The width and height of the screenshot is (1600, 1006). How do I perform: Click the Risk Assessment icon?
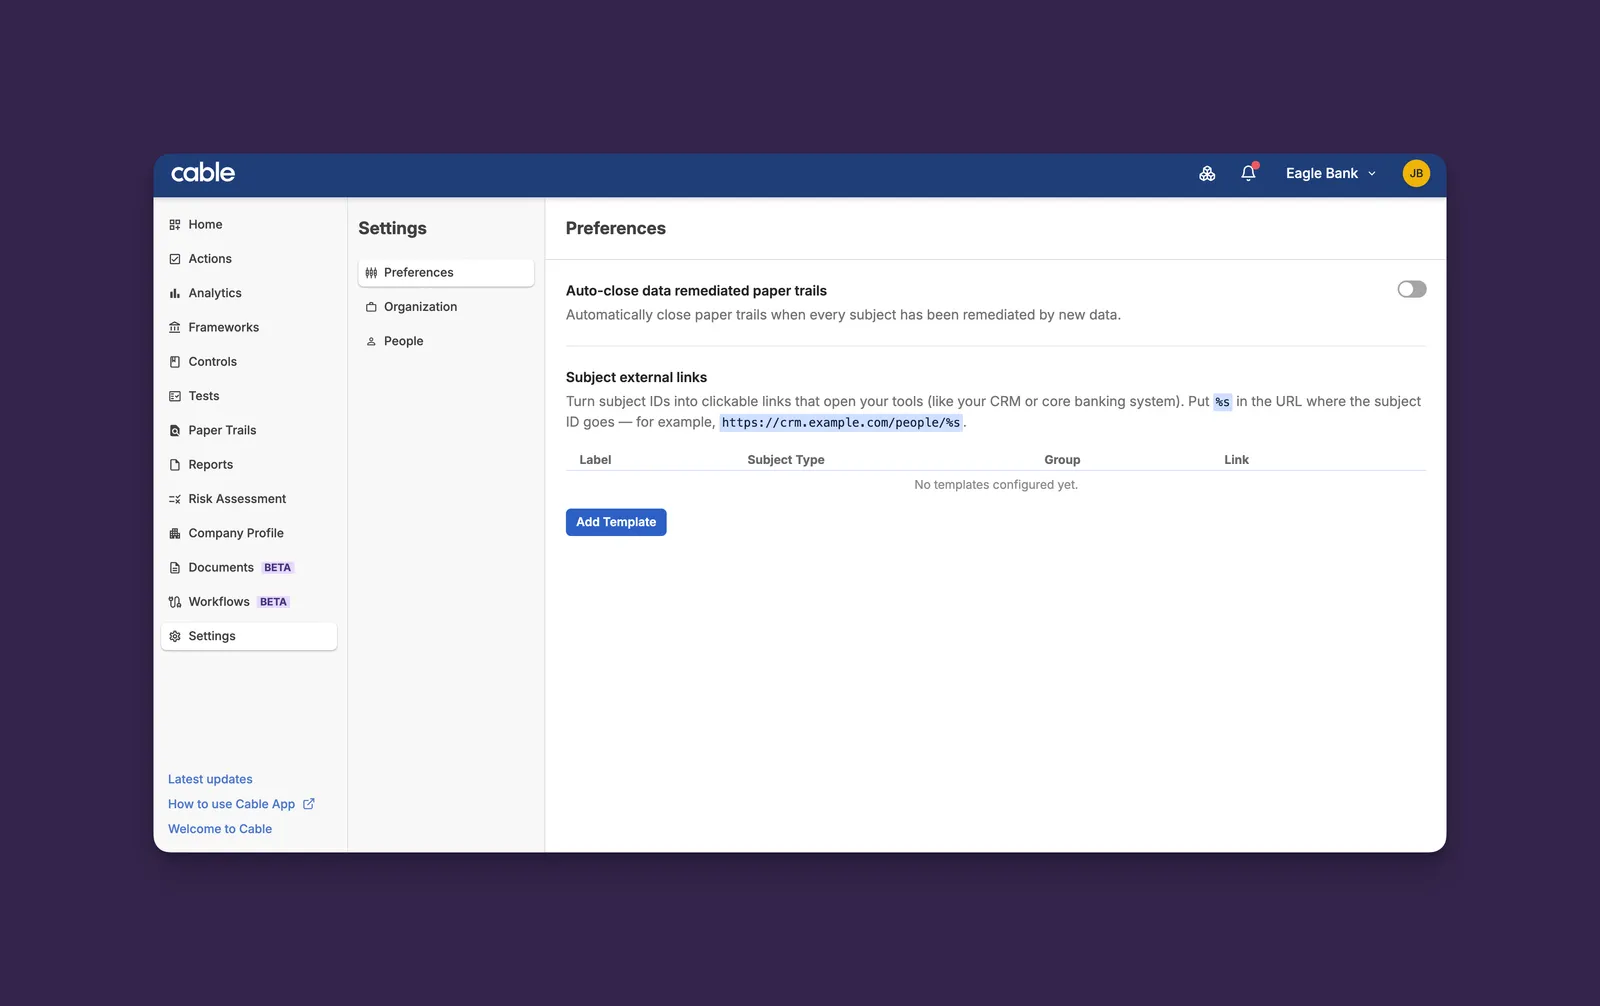tap(175, 499)
